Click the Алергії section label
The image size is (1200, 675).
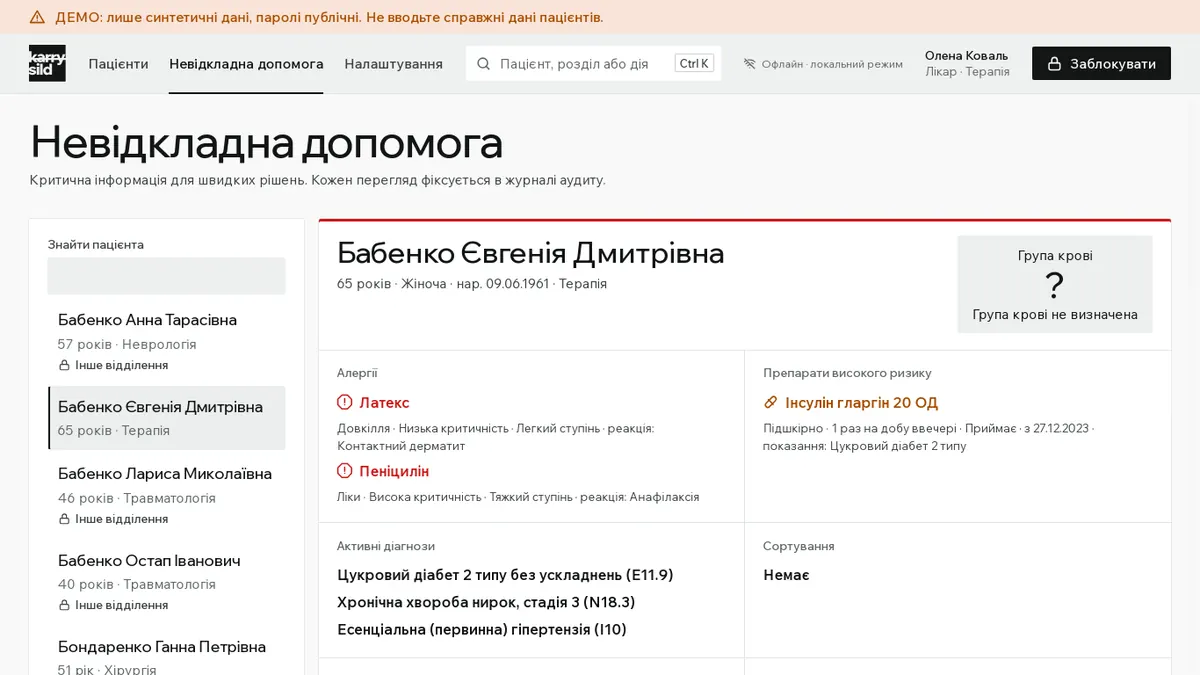(357, 373)
